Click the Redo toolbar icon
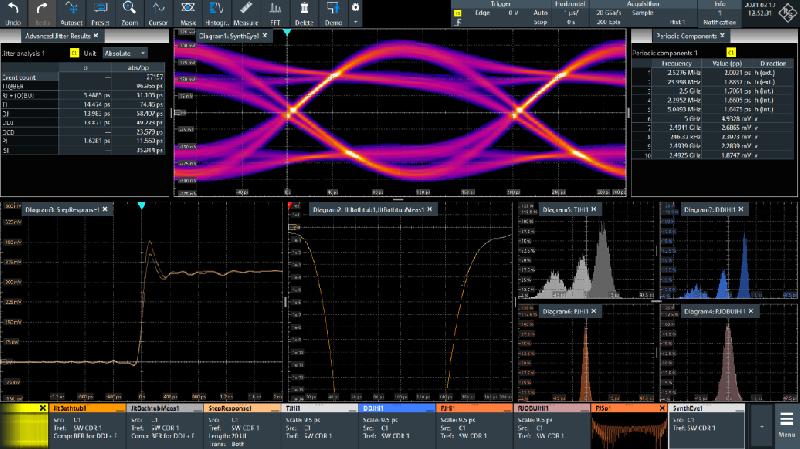This screenshot has height=449, width=800. (x=42, y=13)
